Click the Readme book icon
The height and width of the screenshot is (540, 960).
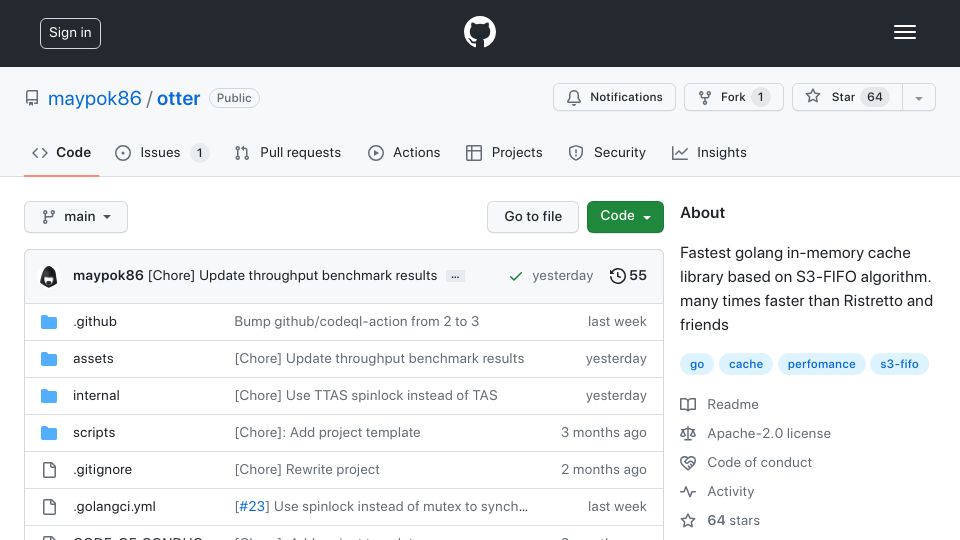(x=688, y=405)
